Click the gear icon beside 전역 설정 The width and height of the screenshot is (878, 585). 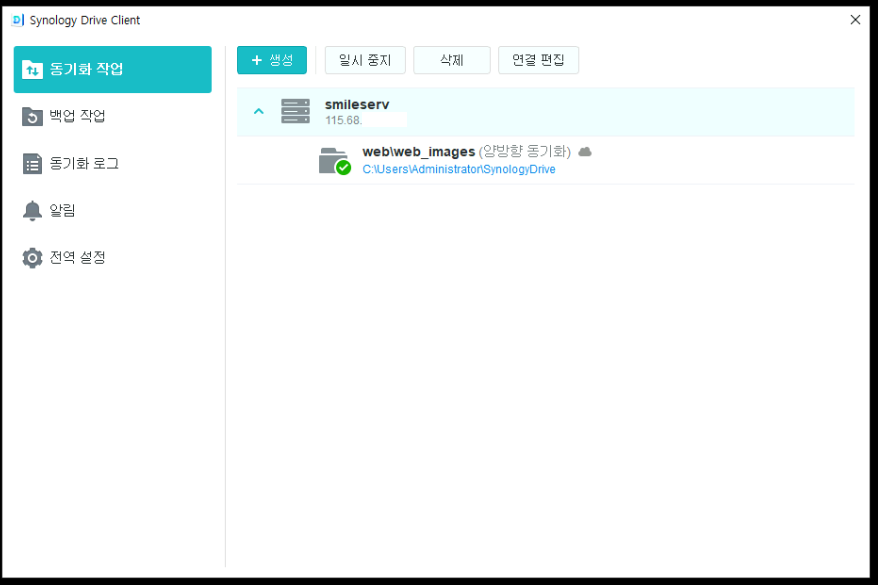(32, 258)
